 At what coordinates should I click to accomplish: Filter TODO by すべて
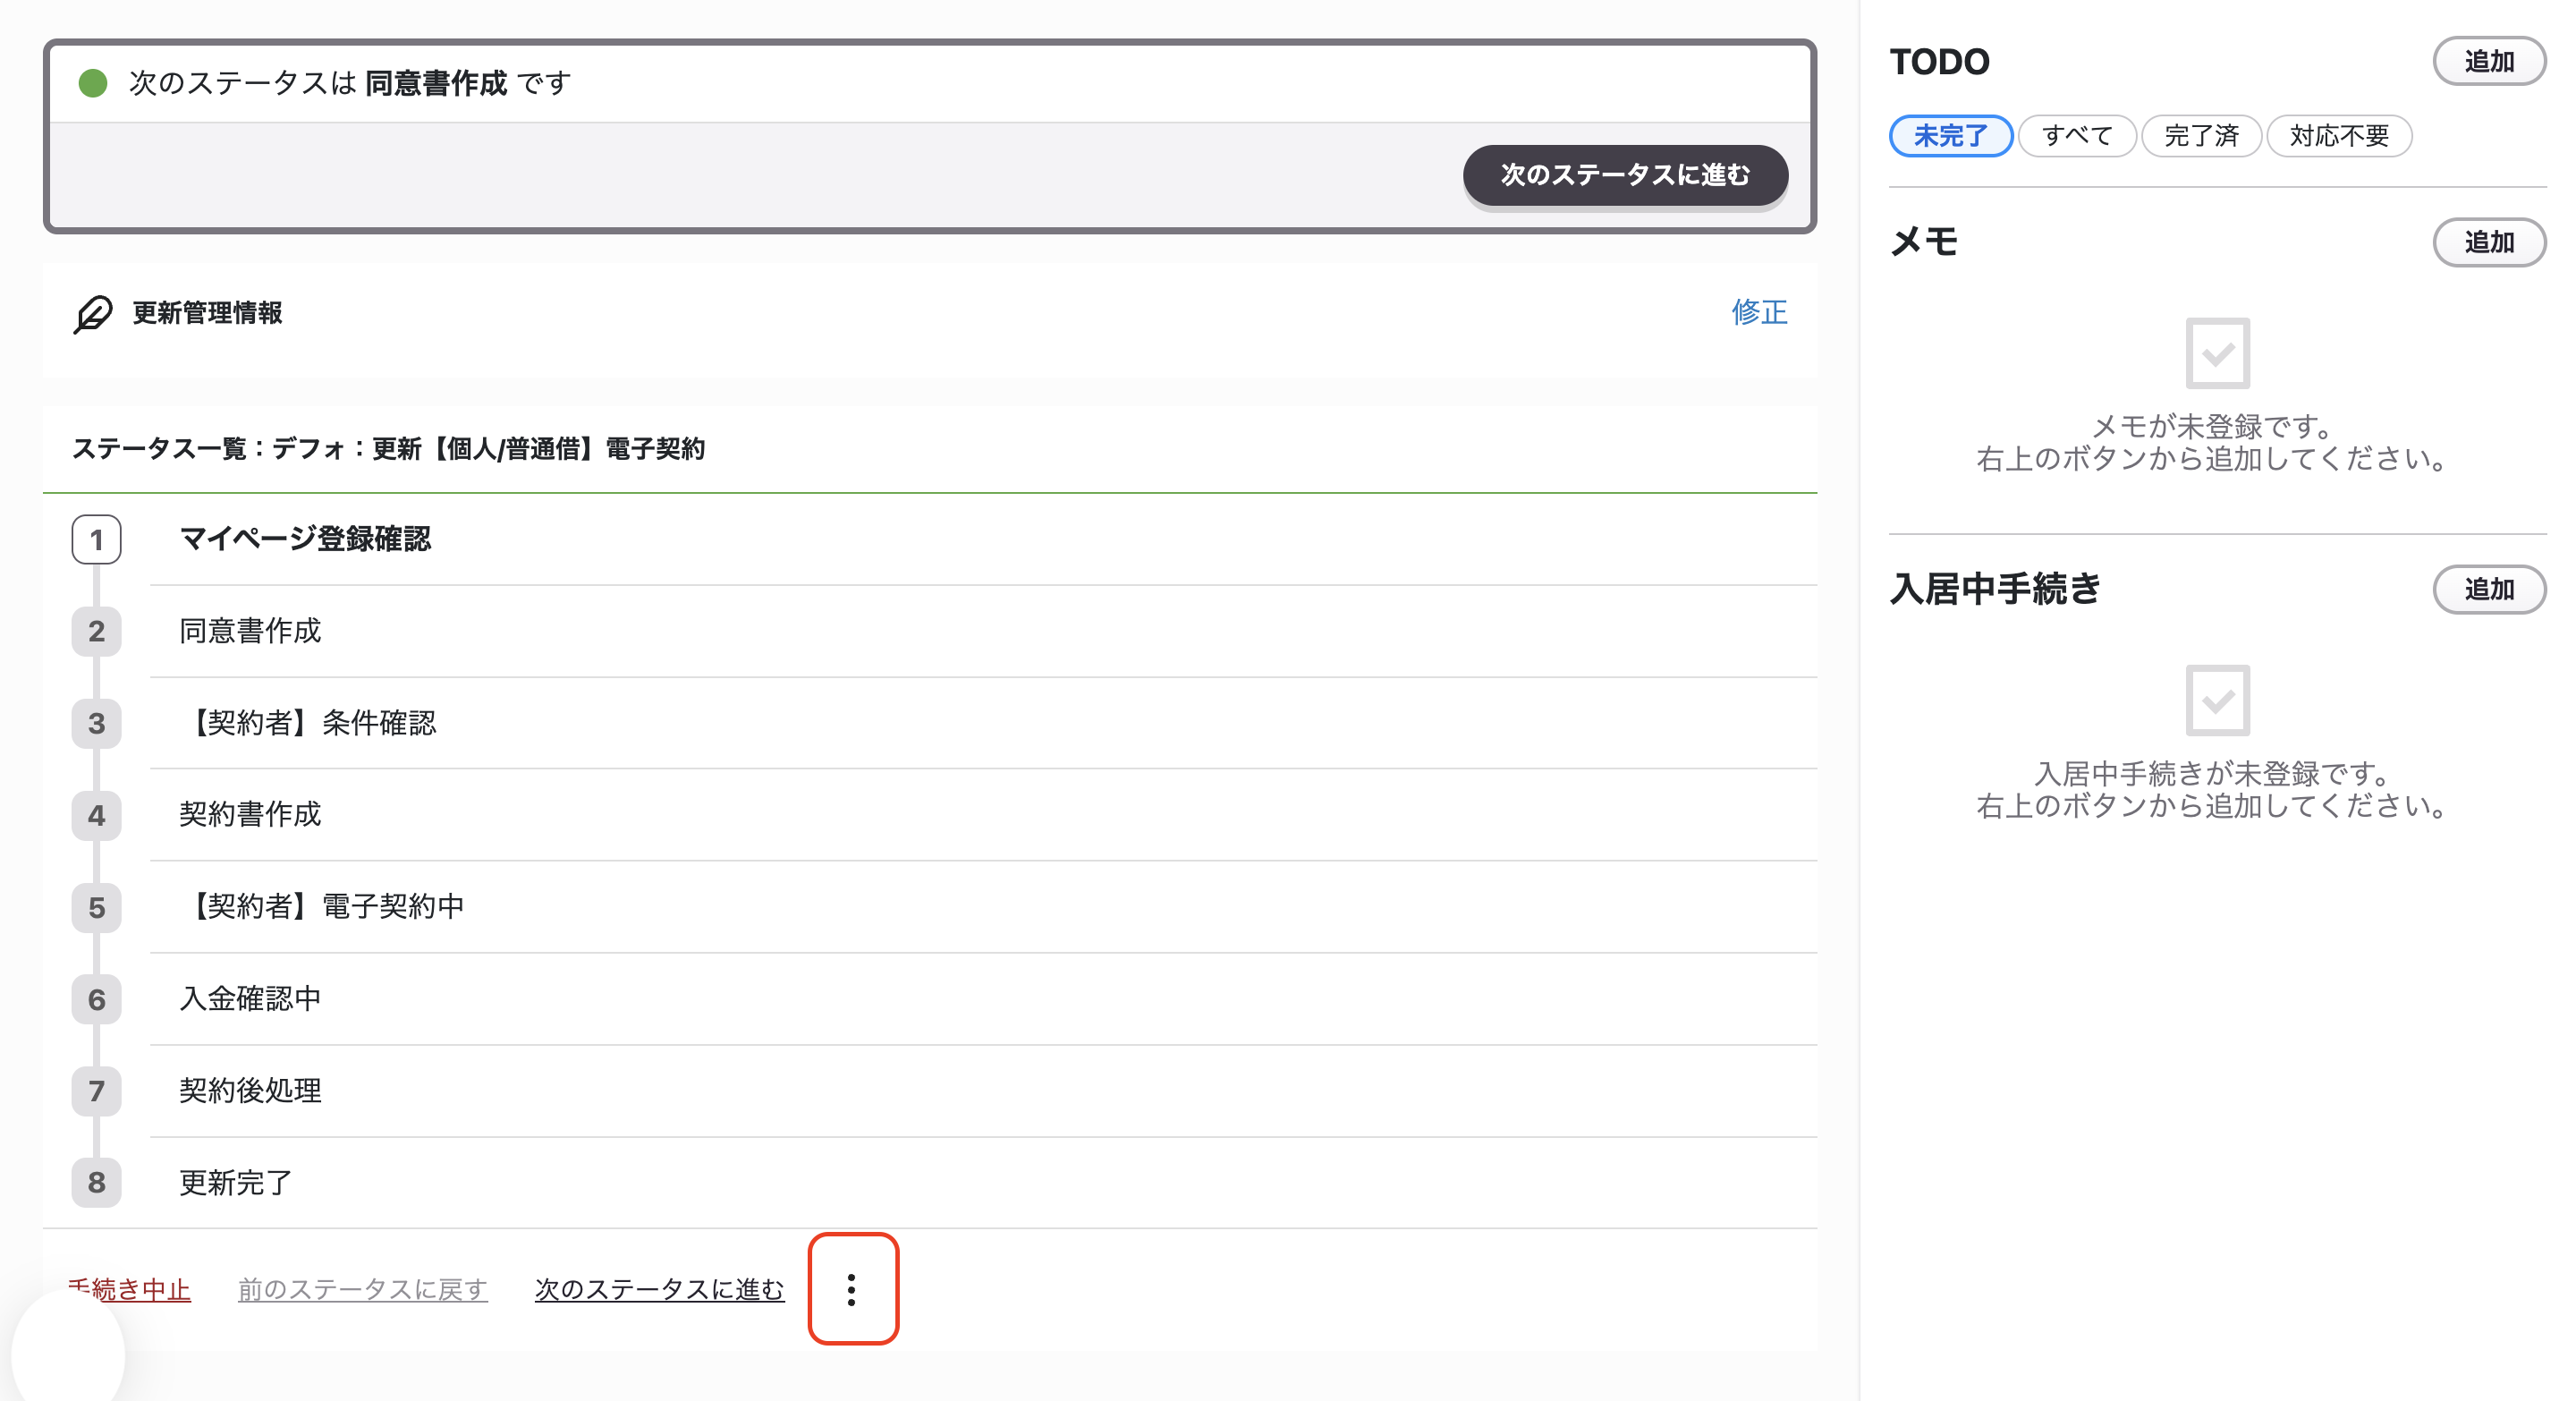tap(2077, 136)
